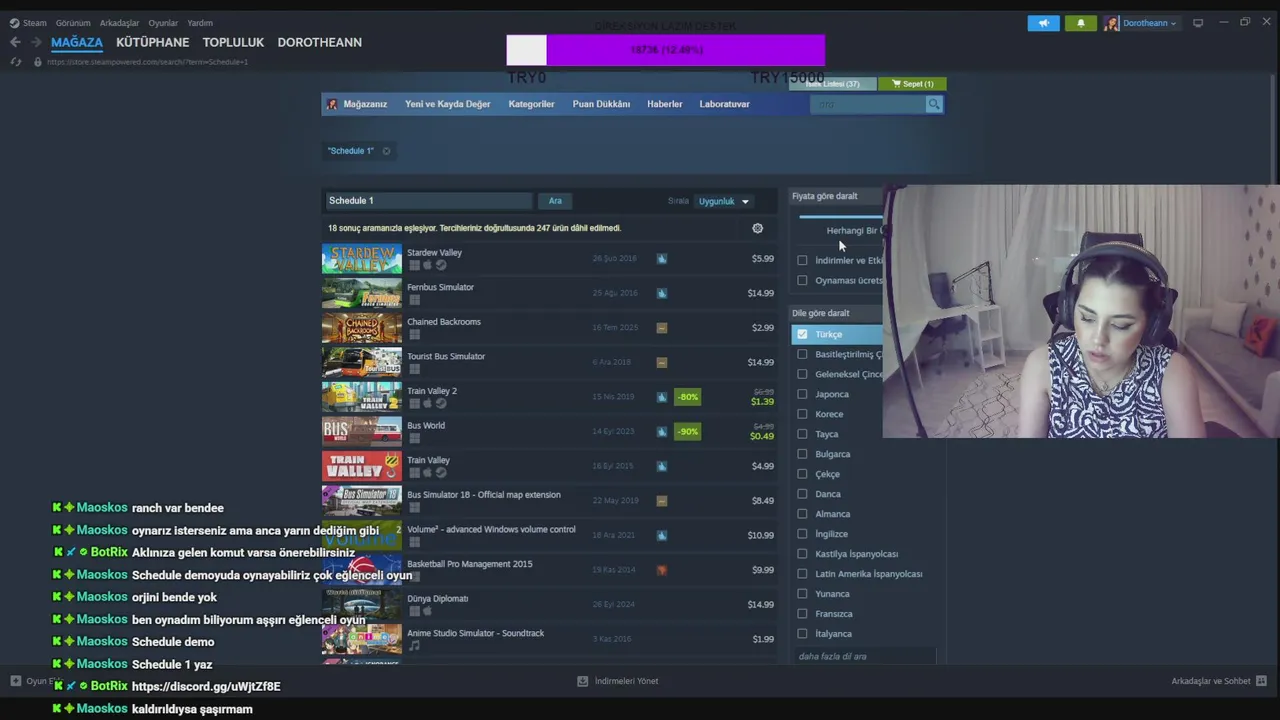Screen dimensions: 1280x720
Task: Enable the Almanca language checkbox
Action: tap(802, 514)
